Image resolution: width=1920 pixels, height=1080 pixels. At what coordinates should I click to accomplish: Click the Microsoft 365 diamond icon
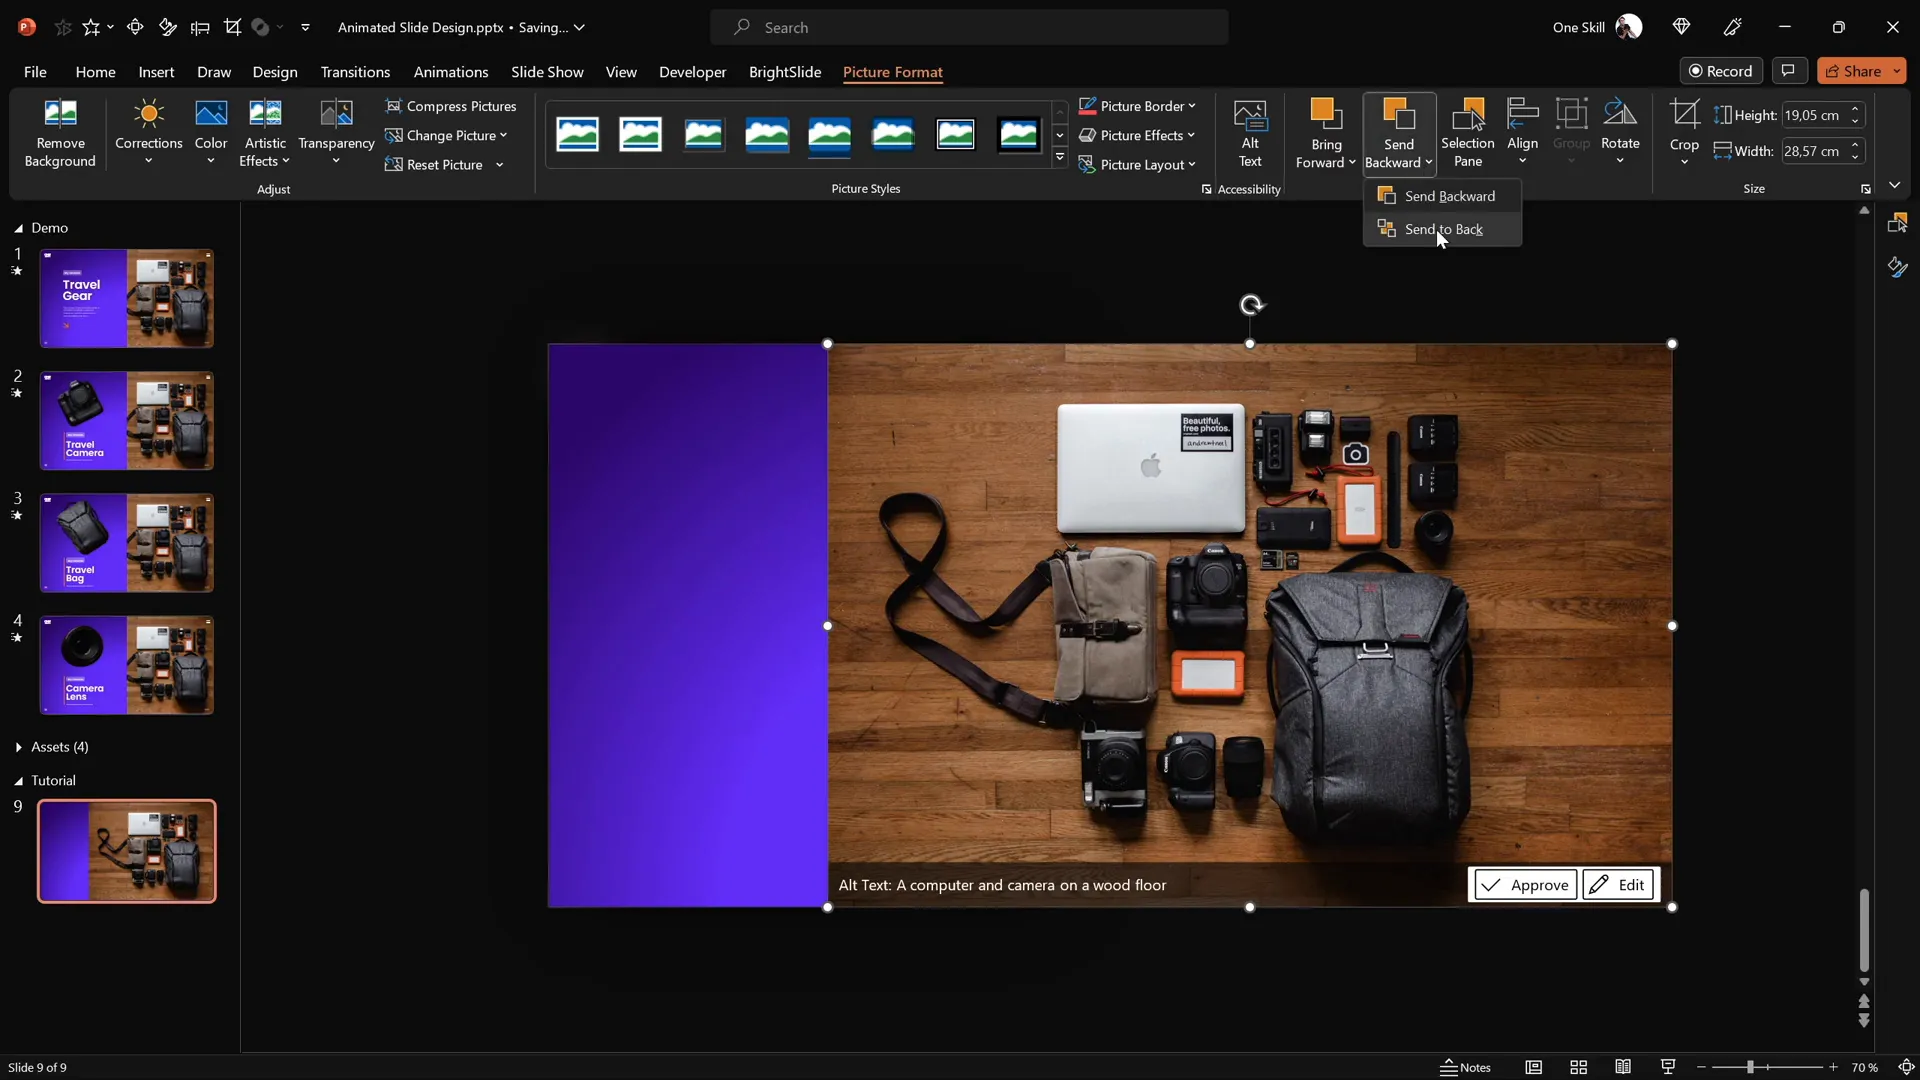point(1681,27)
